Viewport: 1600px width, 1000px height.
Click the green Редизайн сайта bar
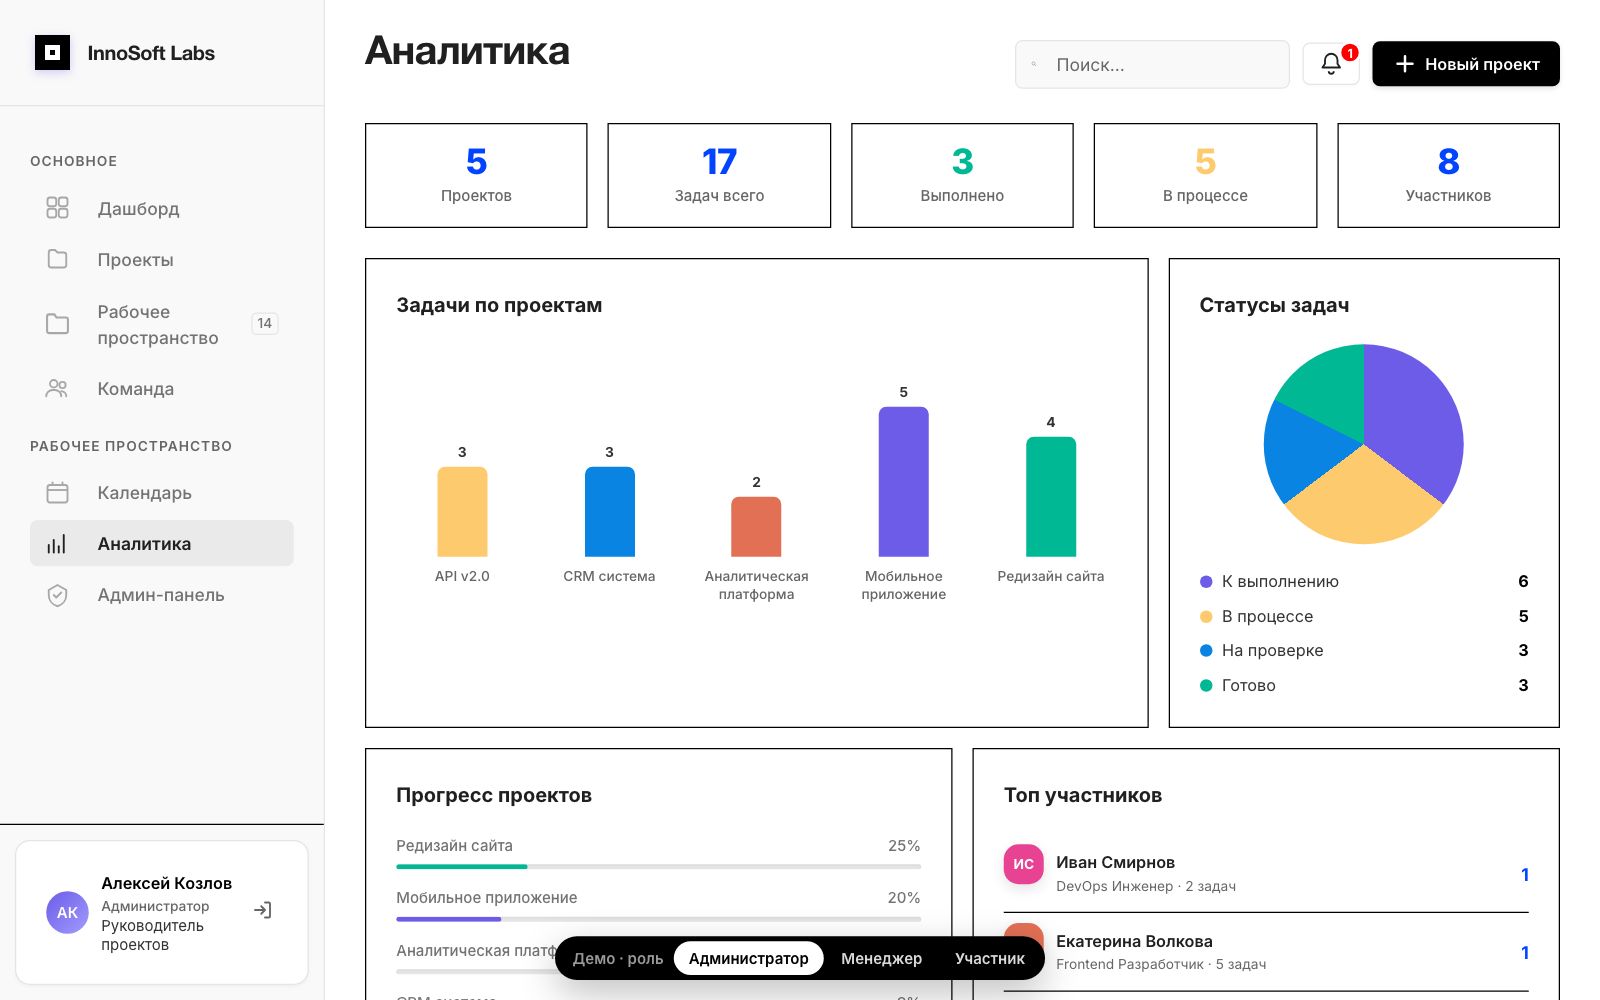[1051, 496]
